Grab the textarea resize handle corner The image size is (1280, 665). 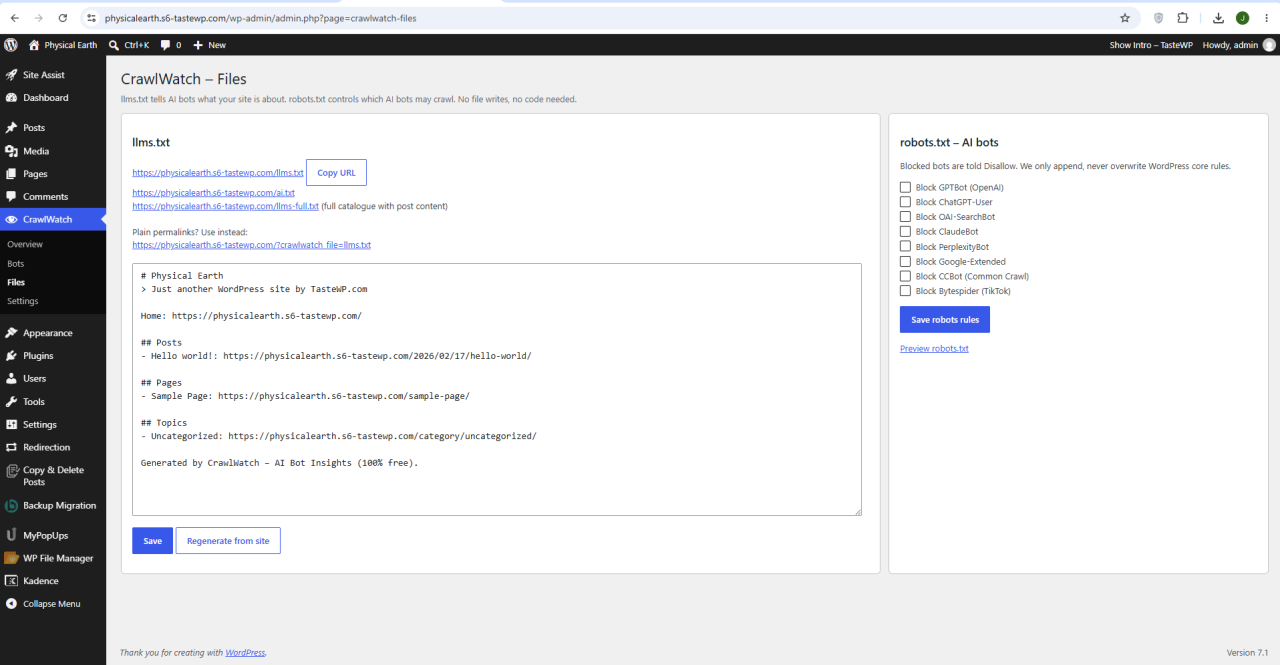click(857, 511)
